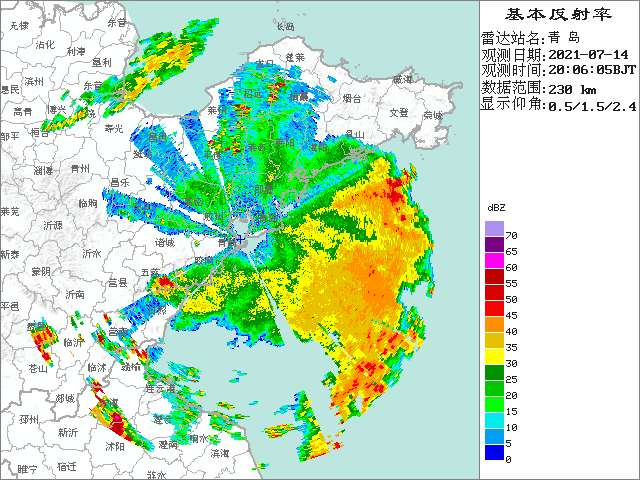
Task: Click the 文登 city label
Action: point(399,112)
